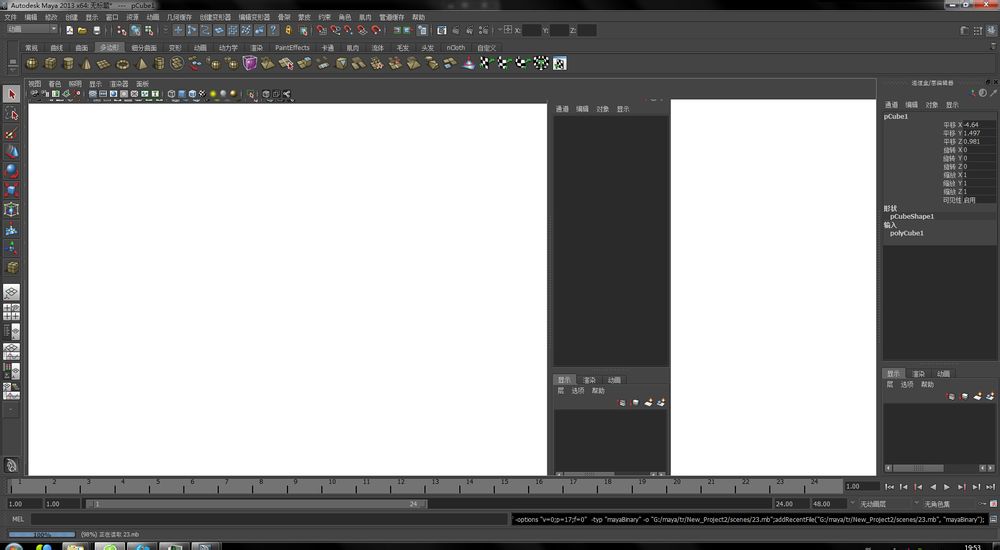Switch to the 多边形 shelf tab
1000x550 pixels.
point(109,47)
